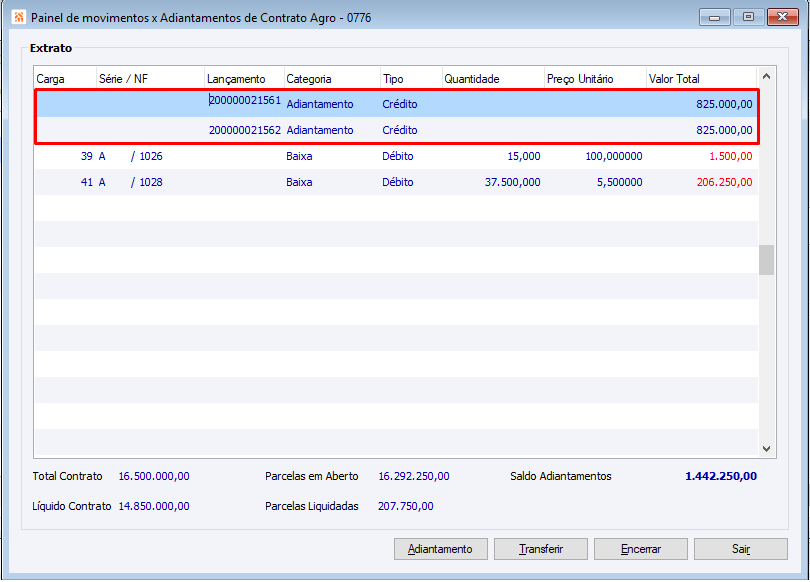Click the Líquido Contrato label
810x582 pixels.
click(x=71, y=506)
